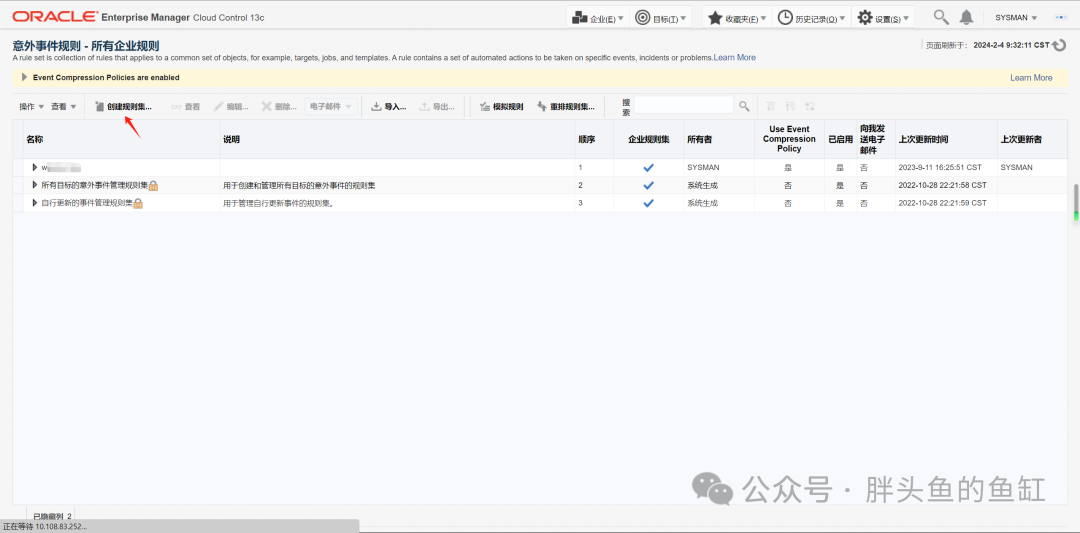Open the SYSMAN user dropdown

[1016, 18]
